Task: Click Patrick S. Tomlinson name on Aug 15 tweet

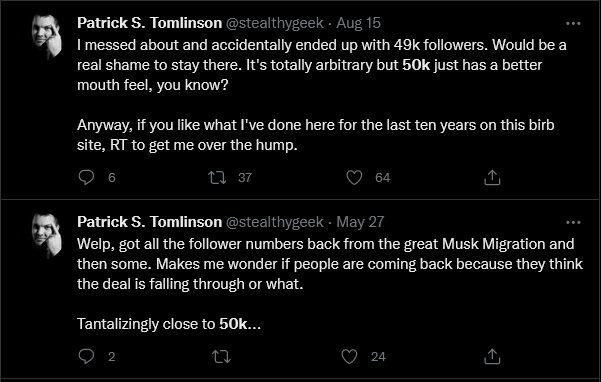Action: point(149,23)
